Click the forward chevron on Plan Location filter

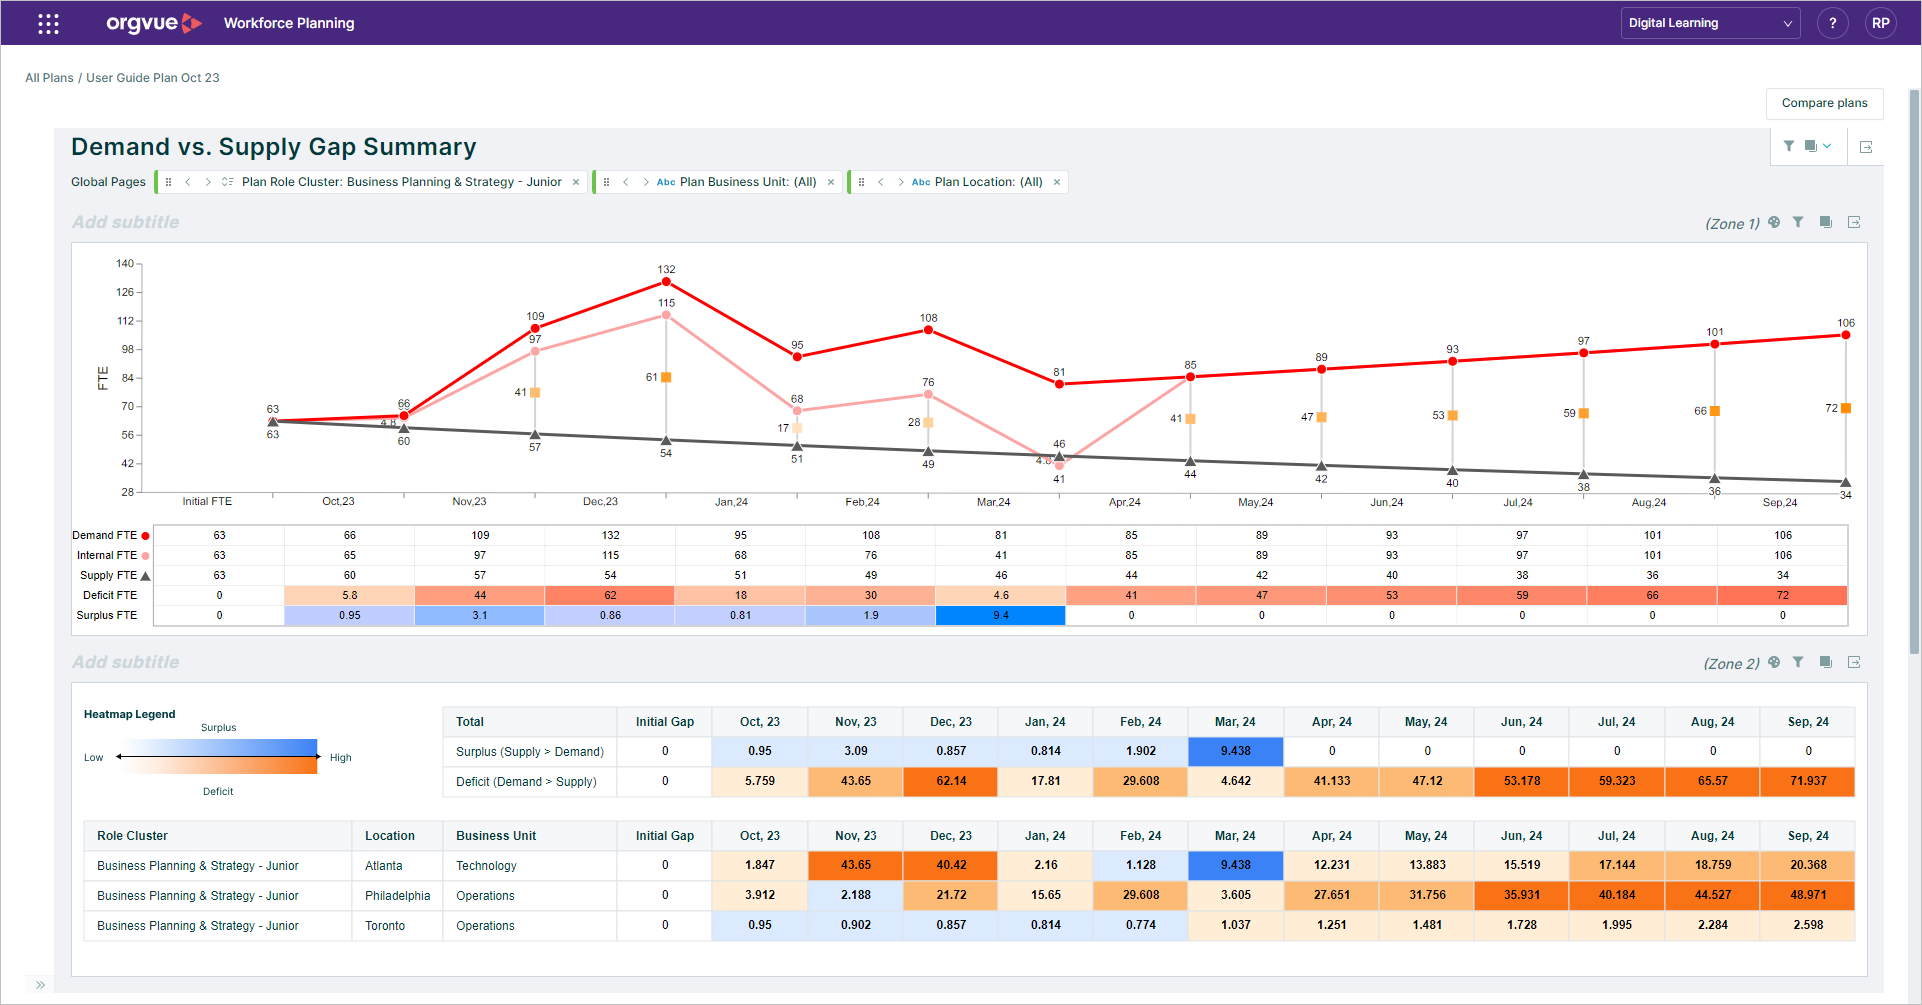899,181
